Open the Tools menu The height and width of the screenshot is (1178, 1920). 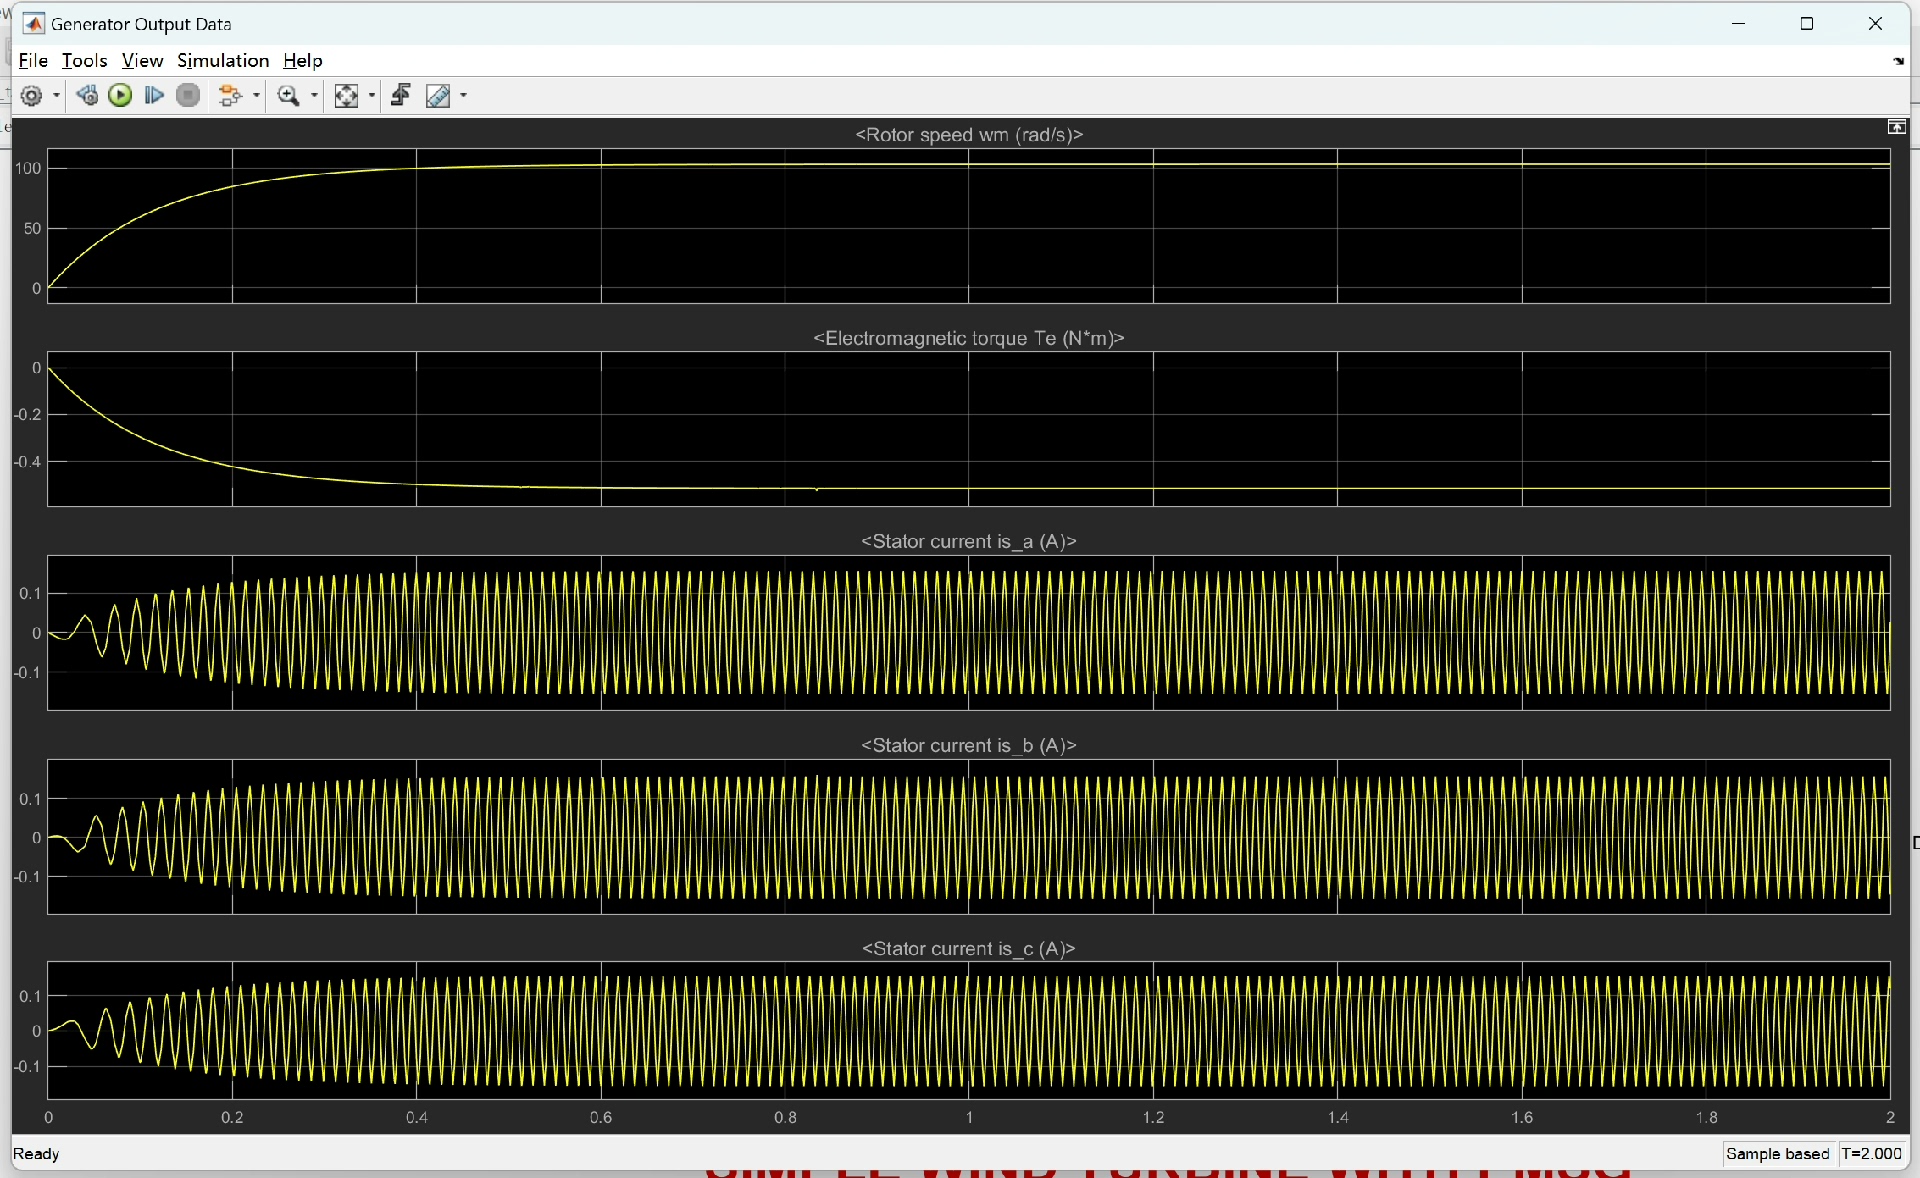click(84, 61)
